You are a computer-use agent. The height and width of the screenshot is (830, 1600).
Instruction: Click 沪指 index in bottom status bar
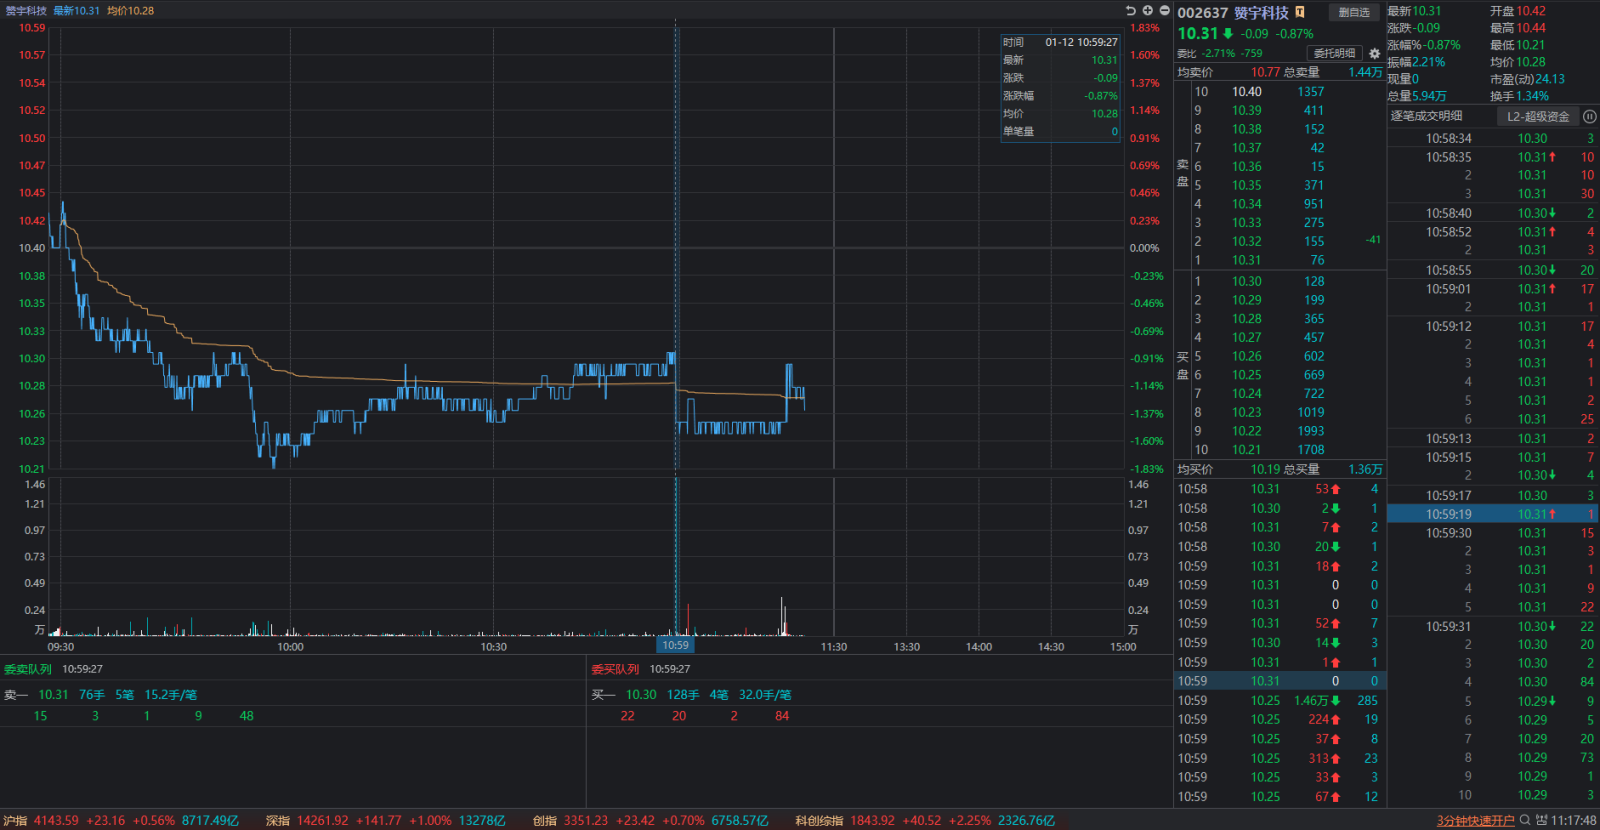tap(15, 821)
